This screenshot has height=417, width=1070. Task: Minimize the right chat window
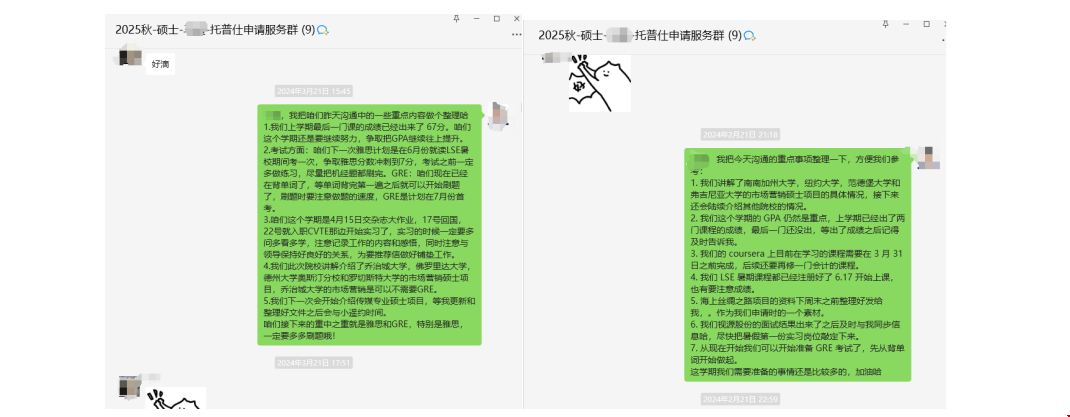tap(906, 24)
